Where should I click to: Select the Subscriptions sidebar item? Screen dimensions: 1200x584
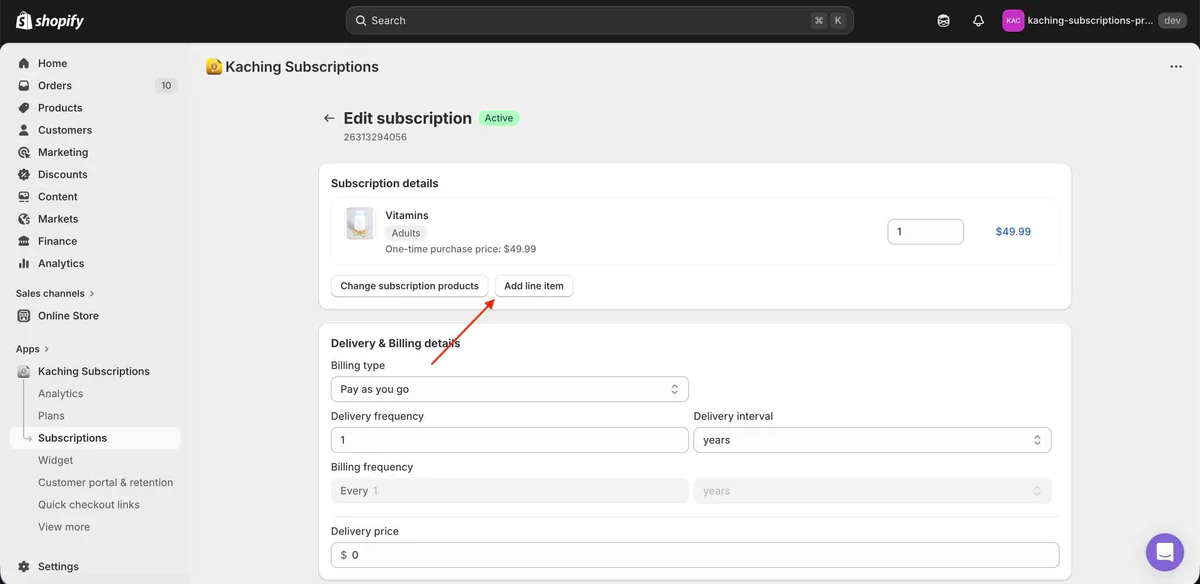click(x=95, y=438)
